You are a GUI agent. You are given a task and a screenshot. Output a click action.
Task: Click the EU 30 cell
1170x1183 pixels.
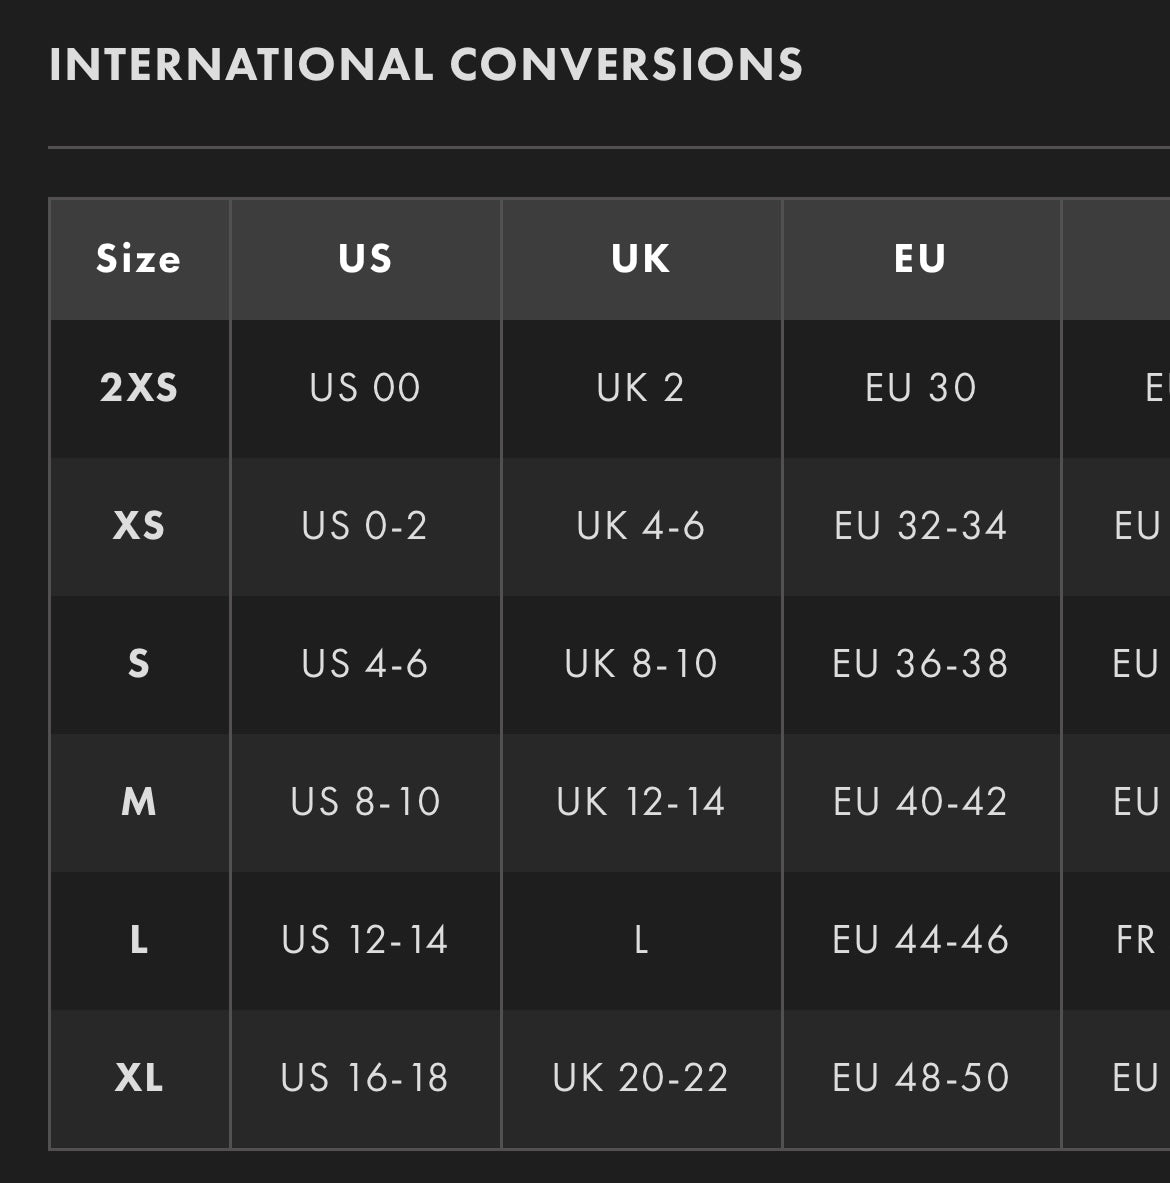tap(920, 388)
